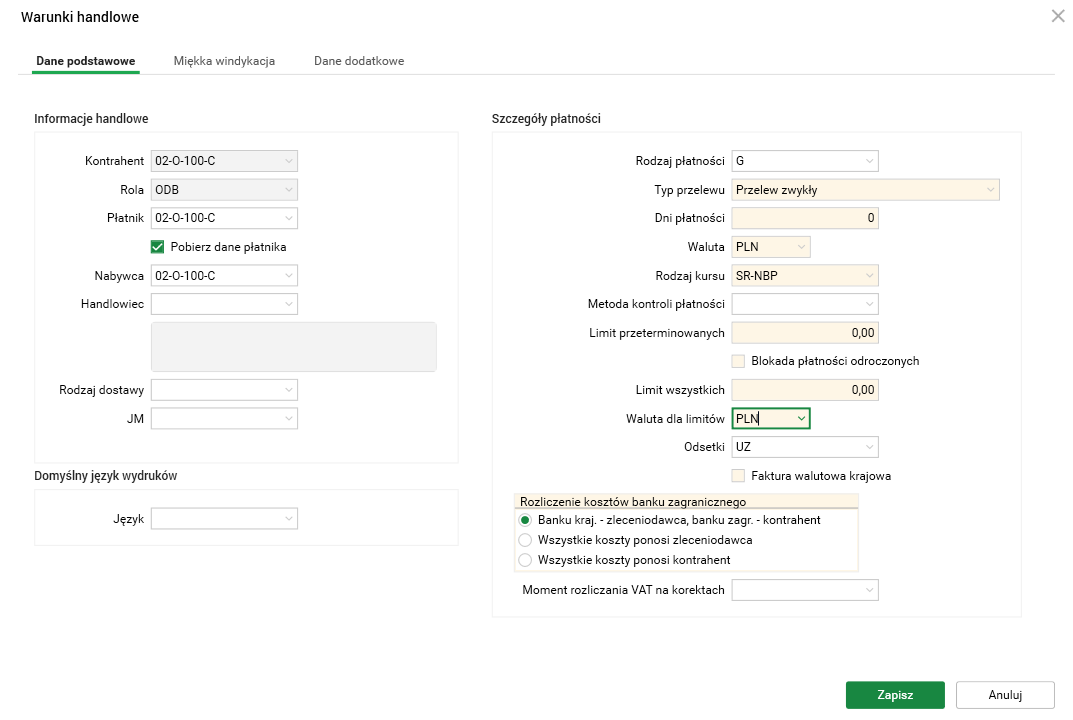This screenshot has height=720, width=1073.
Task: Uncheck Pobierz dane płatnika
Action: [157, 245]
